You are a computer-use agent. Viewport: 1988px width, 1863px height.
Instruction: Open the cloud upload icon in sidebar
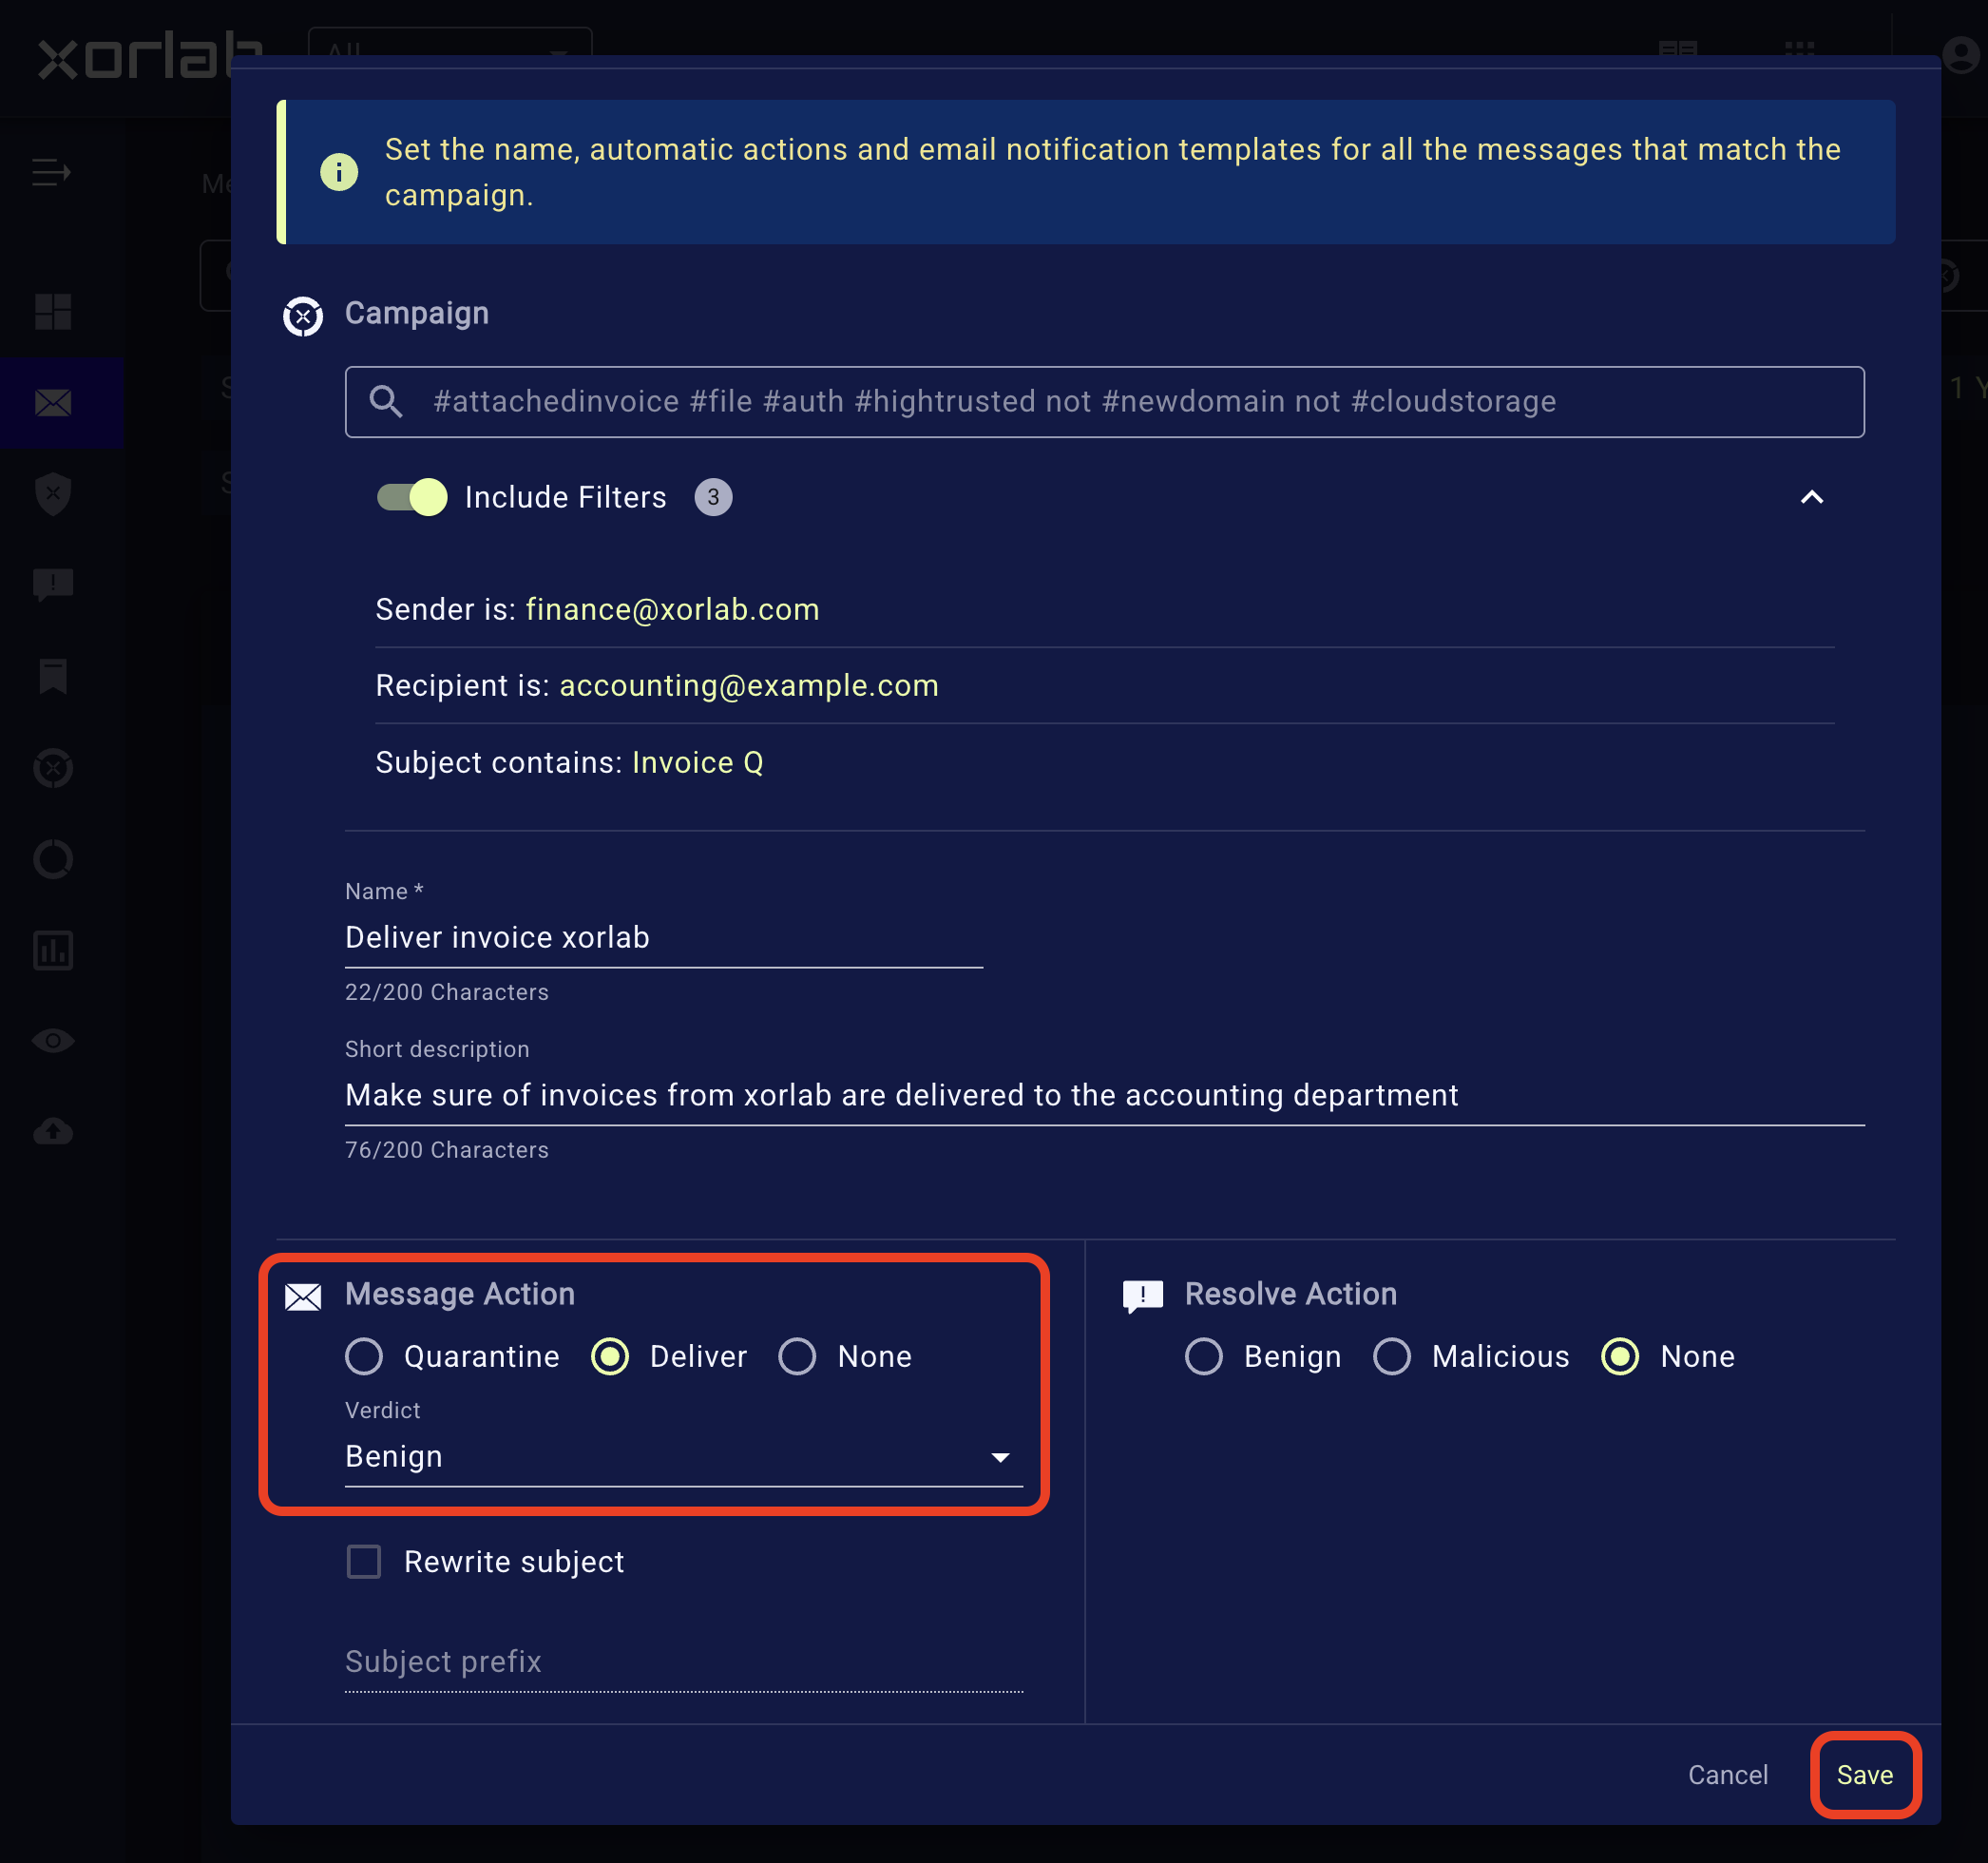pyautogui.click(x=53, y=1132)
